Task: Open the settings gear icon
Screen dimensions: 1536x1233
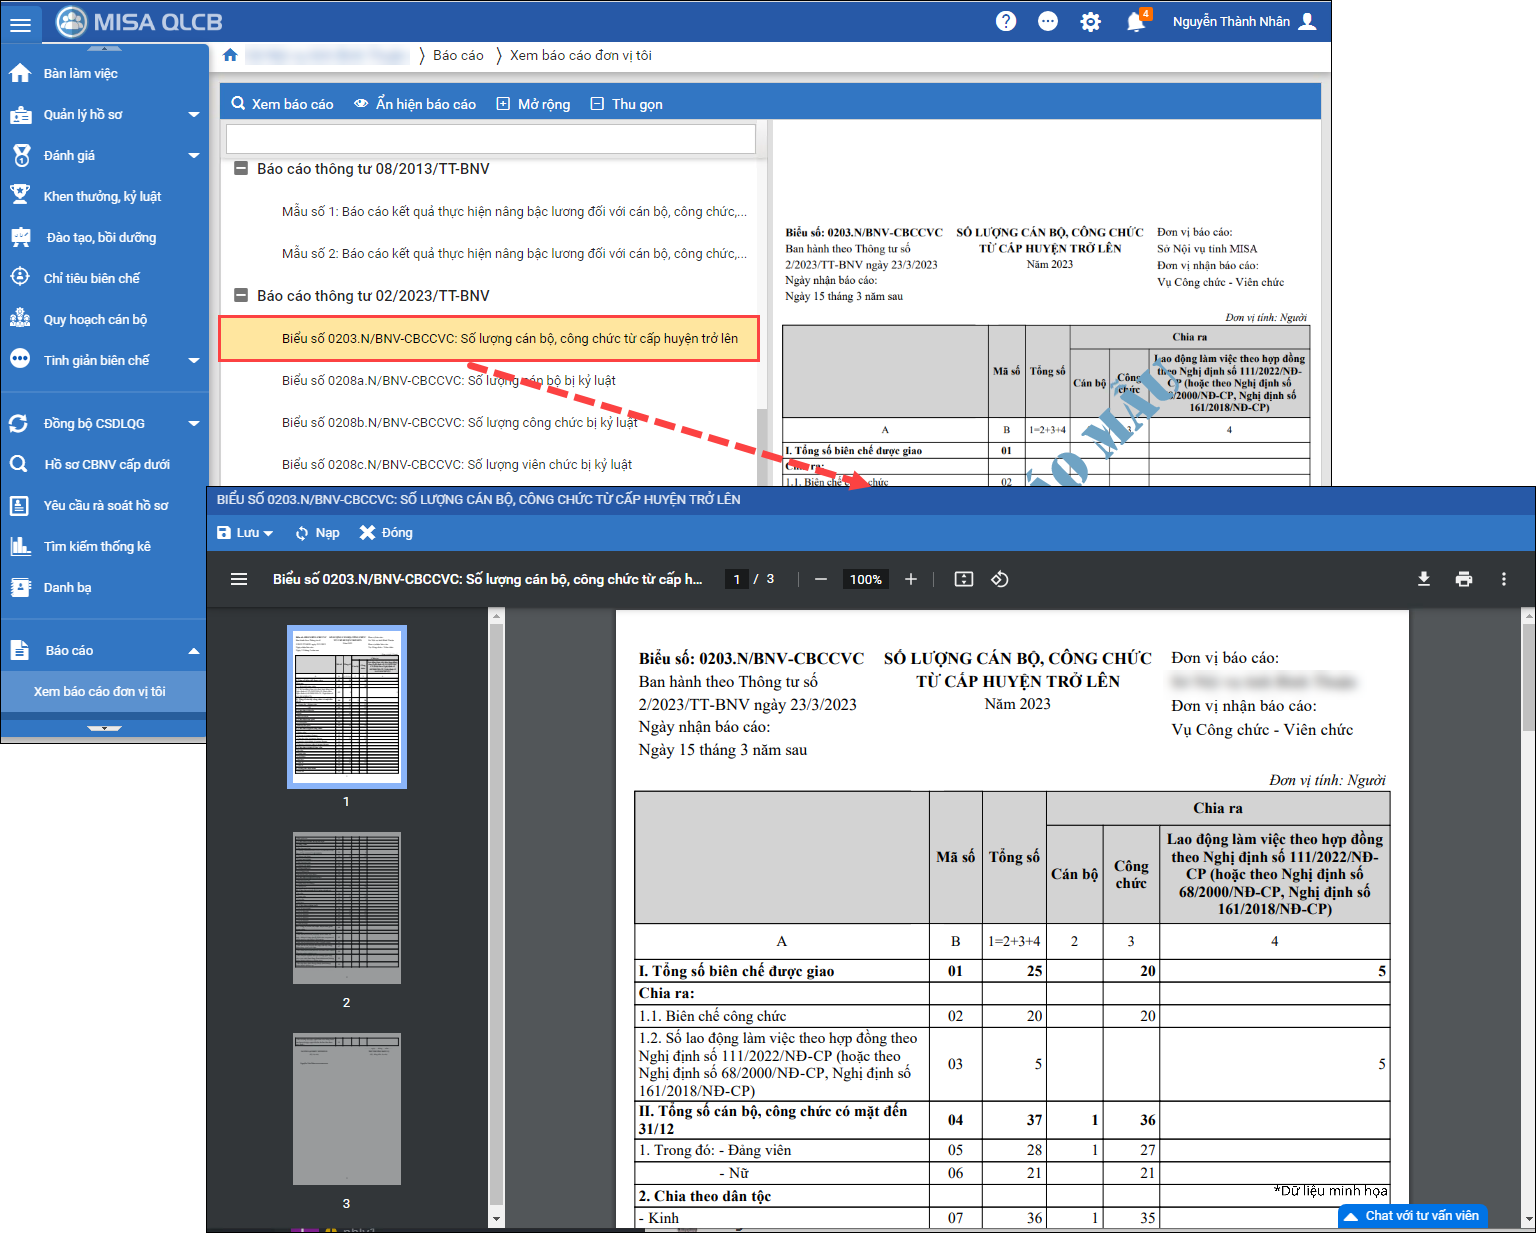Action: (x=1090, y=21)
